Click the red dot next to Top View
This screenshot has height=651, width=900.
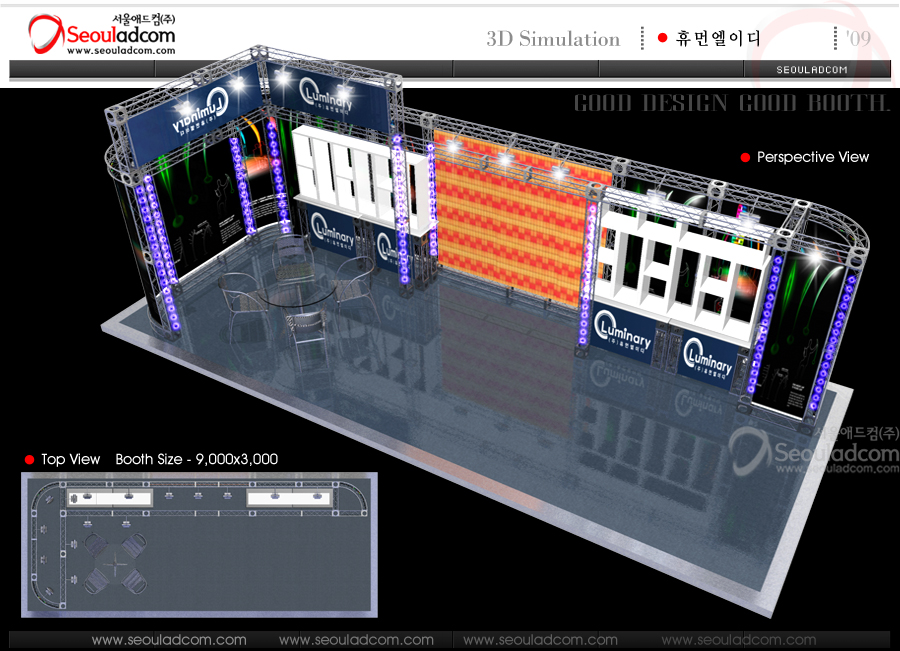[29, 460]
